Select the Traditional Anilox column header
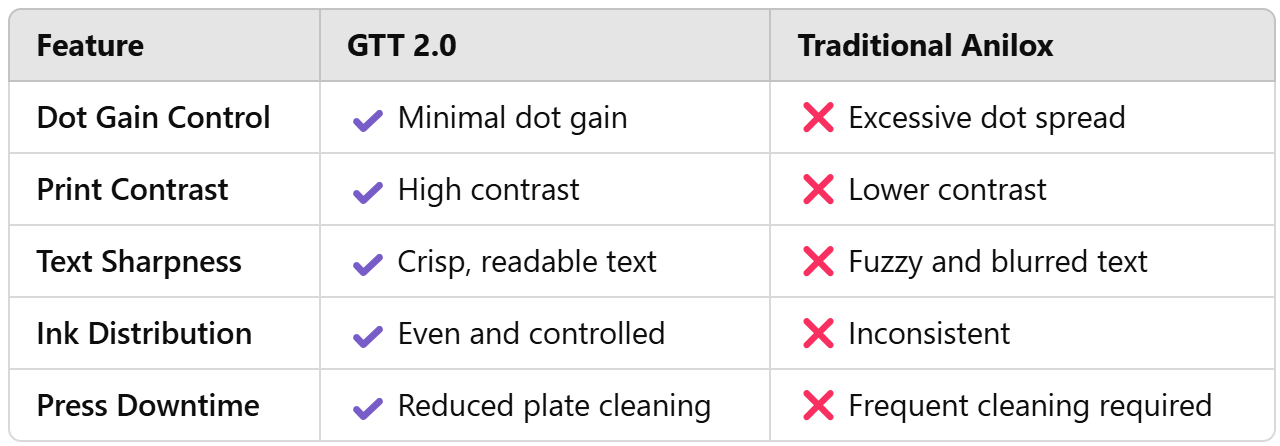This screenshot has height=446, width=1280. tap(925, 46)
